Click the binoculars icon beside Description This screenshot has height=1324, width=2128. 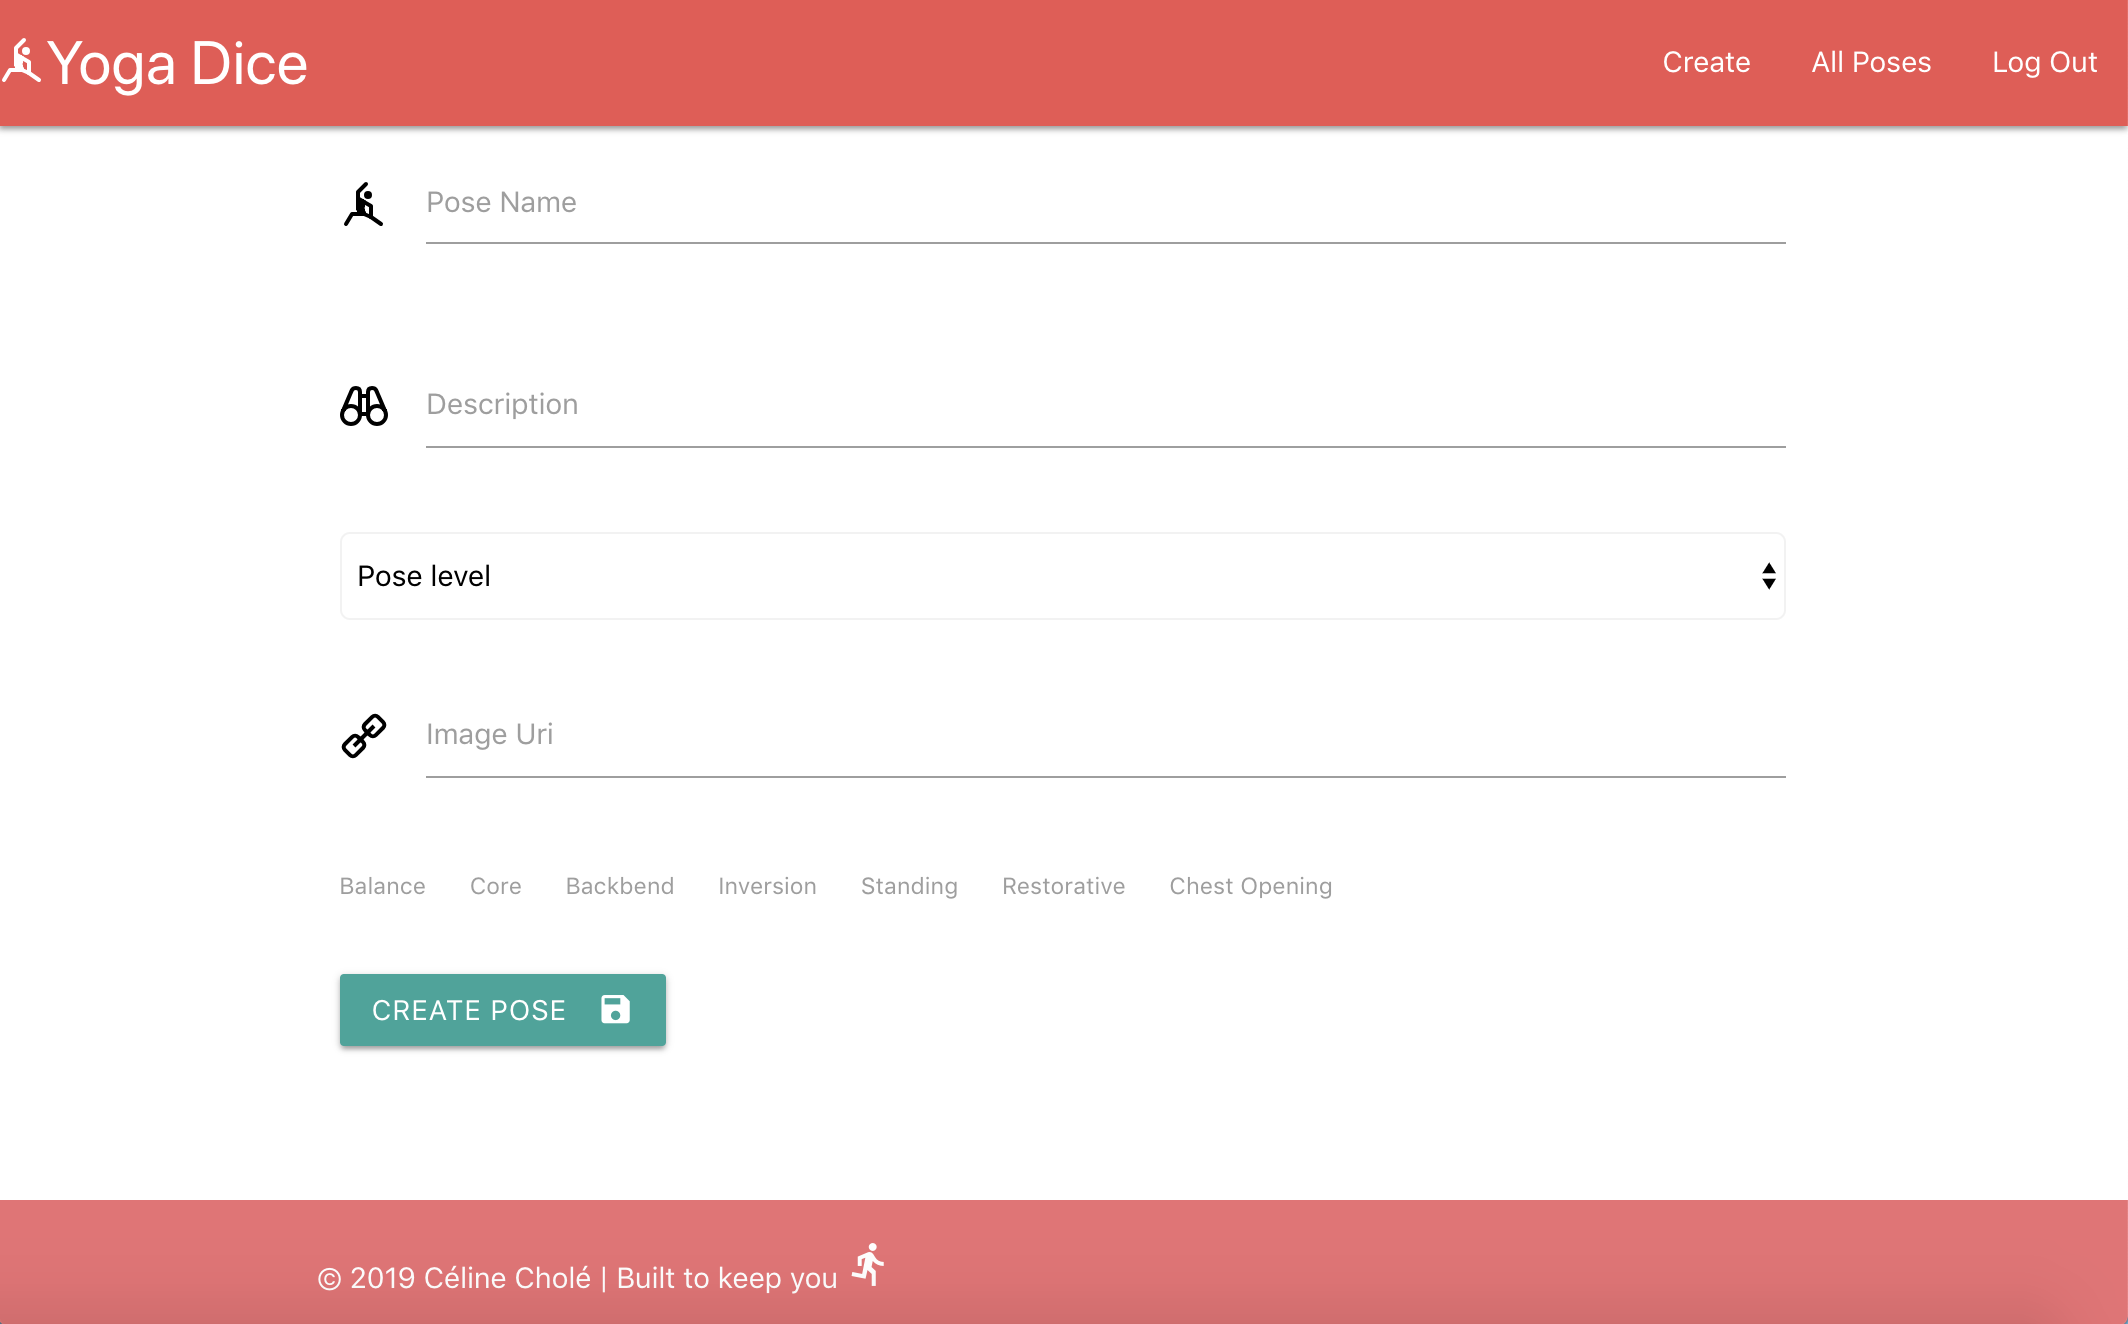[364, 406]
